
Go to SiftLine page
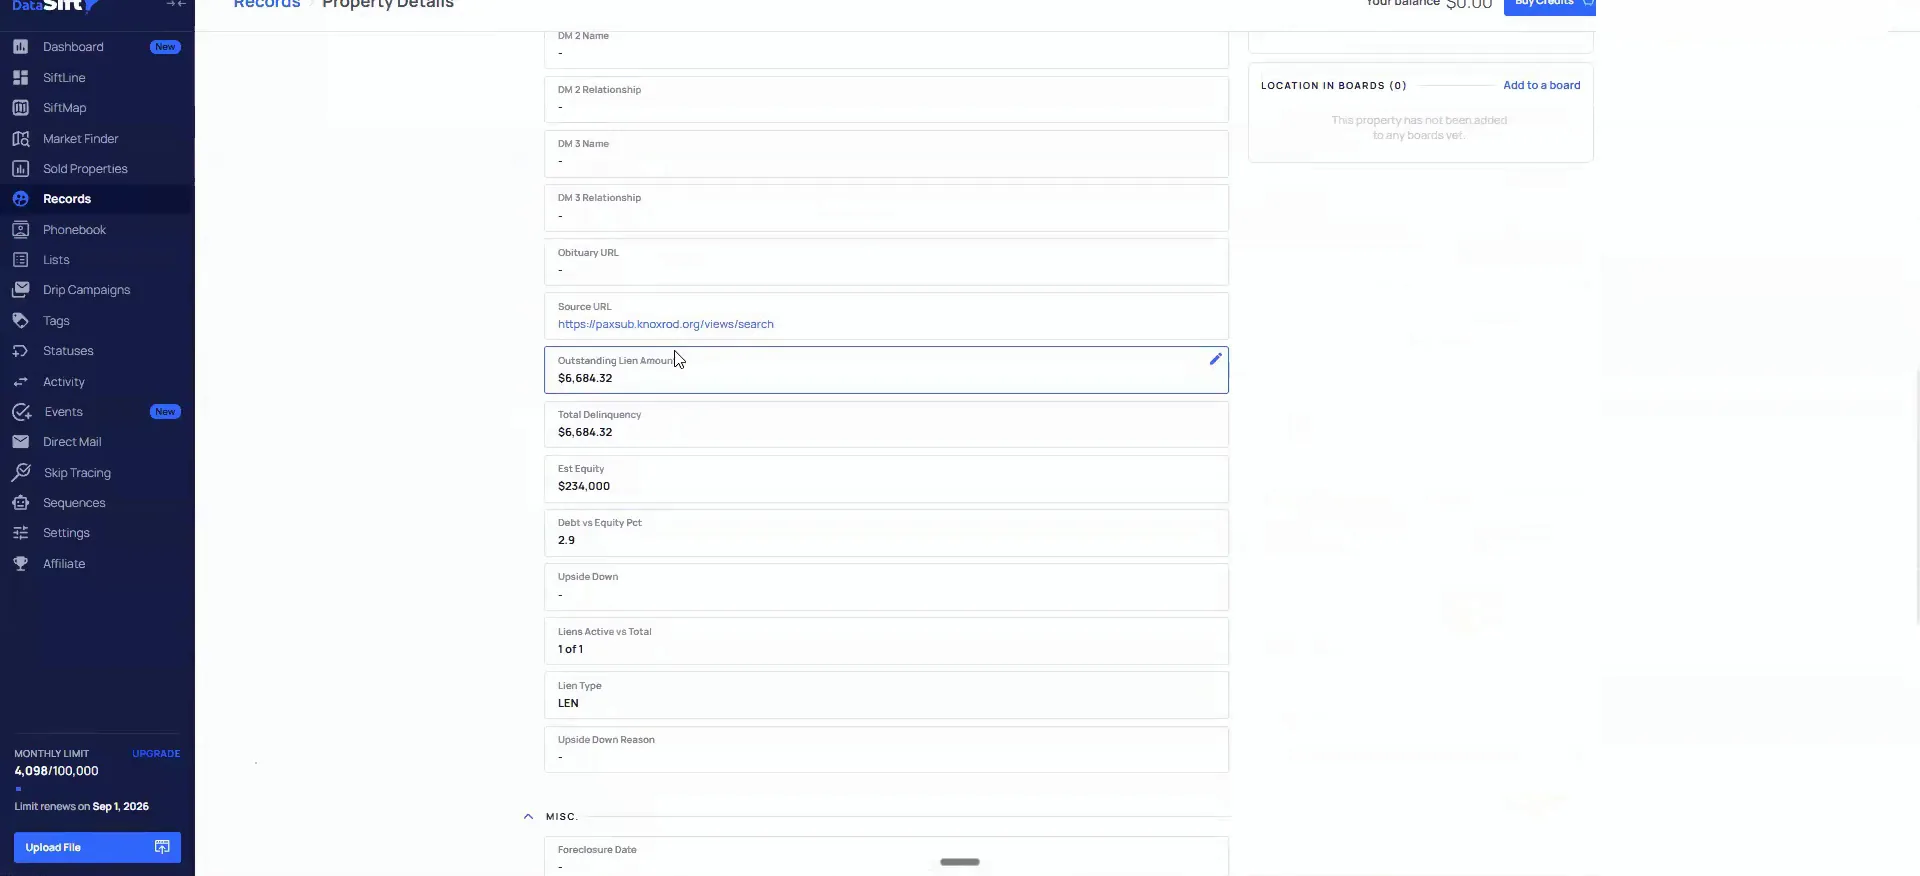pyautogui.click(x=64, y=77)
